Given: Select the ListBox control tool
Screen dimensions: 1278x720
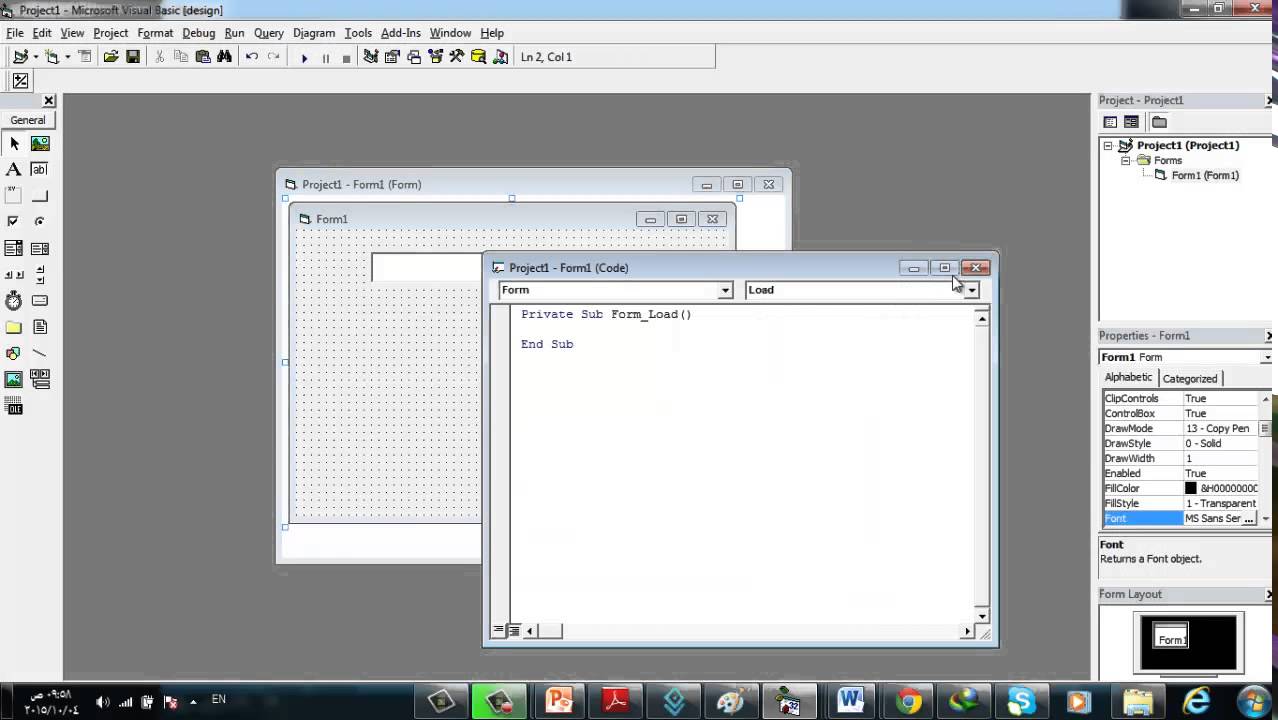Looking at the screenshot, I should (x=40, y=248).
